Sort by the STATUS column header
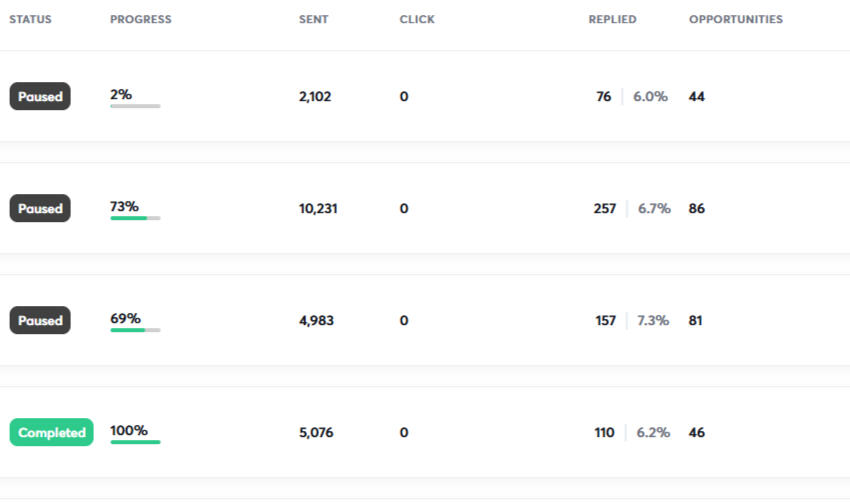This screenshot has width=850, height=503. (30, 20)
